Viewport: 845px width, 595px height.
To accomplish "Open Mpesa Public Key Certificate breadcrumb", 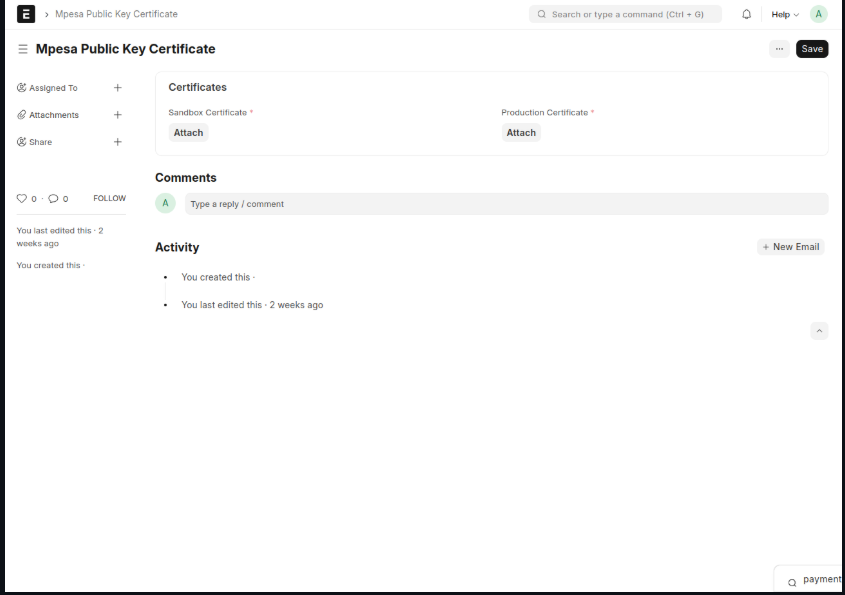I will 116,14.
